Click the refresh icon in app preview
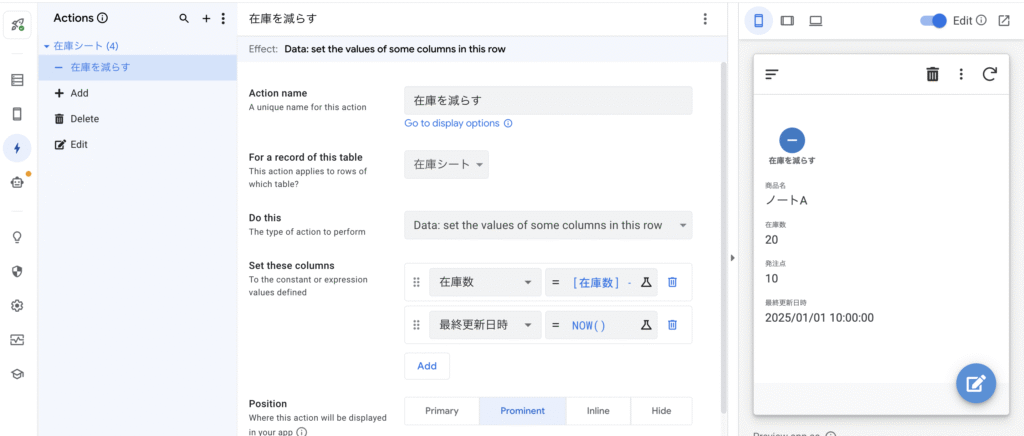Screen dimensions: 1024x436 tap(989, 74)
